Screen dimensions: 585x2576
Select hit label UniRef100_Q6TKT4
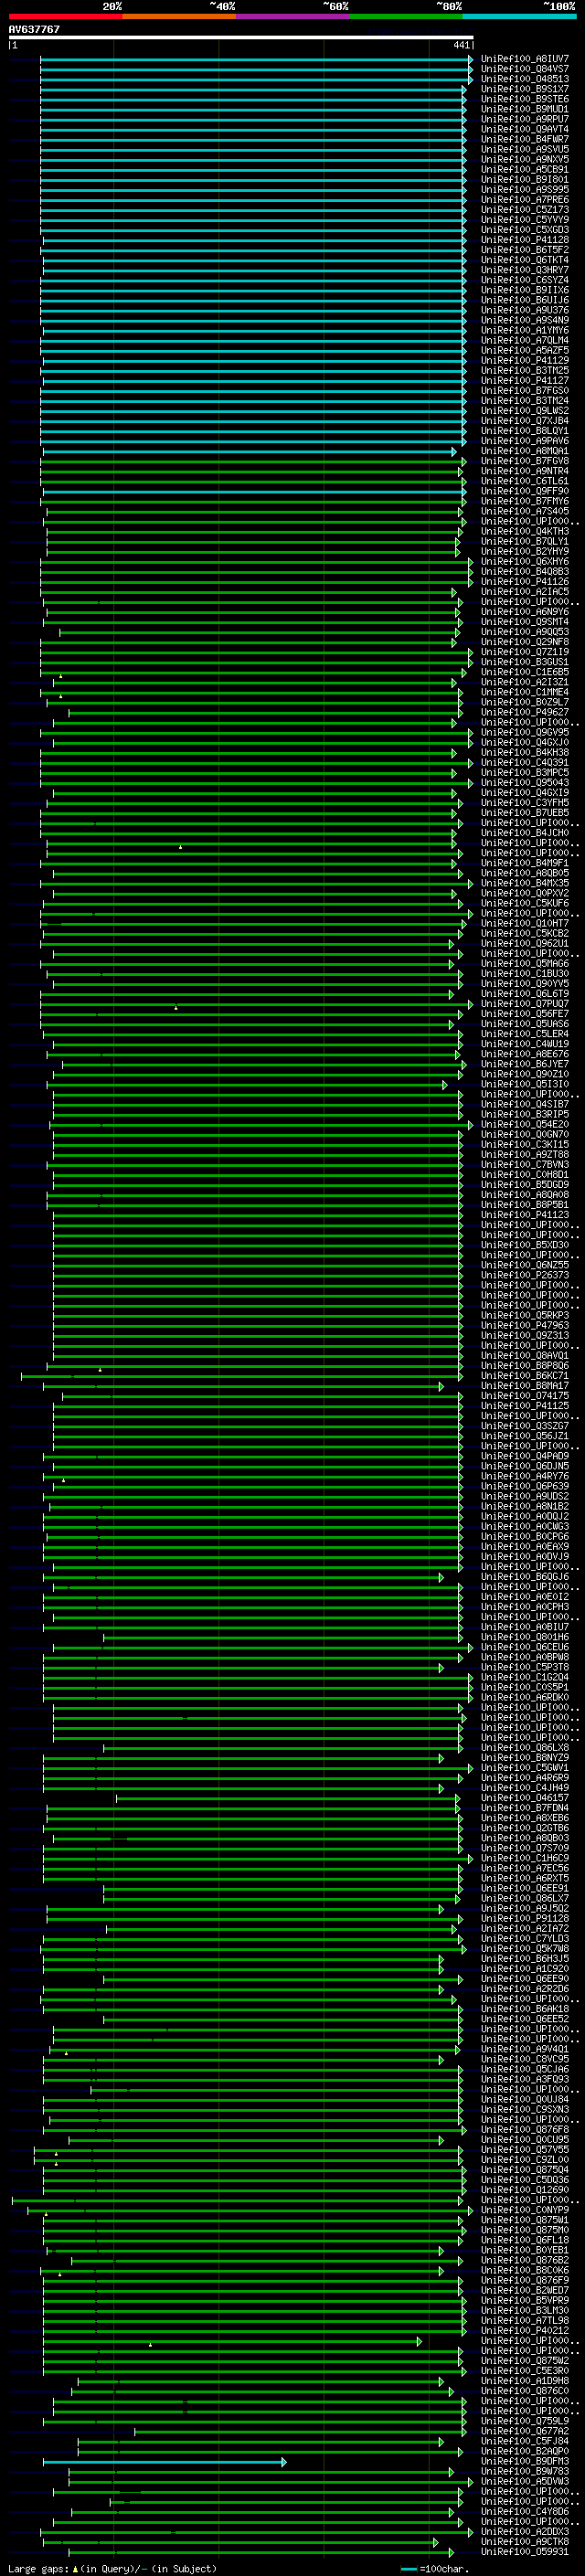[525, 260]
